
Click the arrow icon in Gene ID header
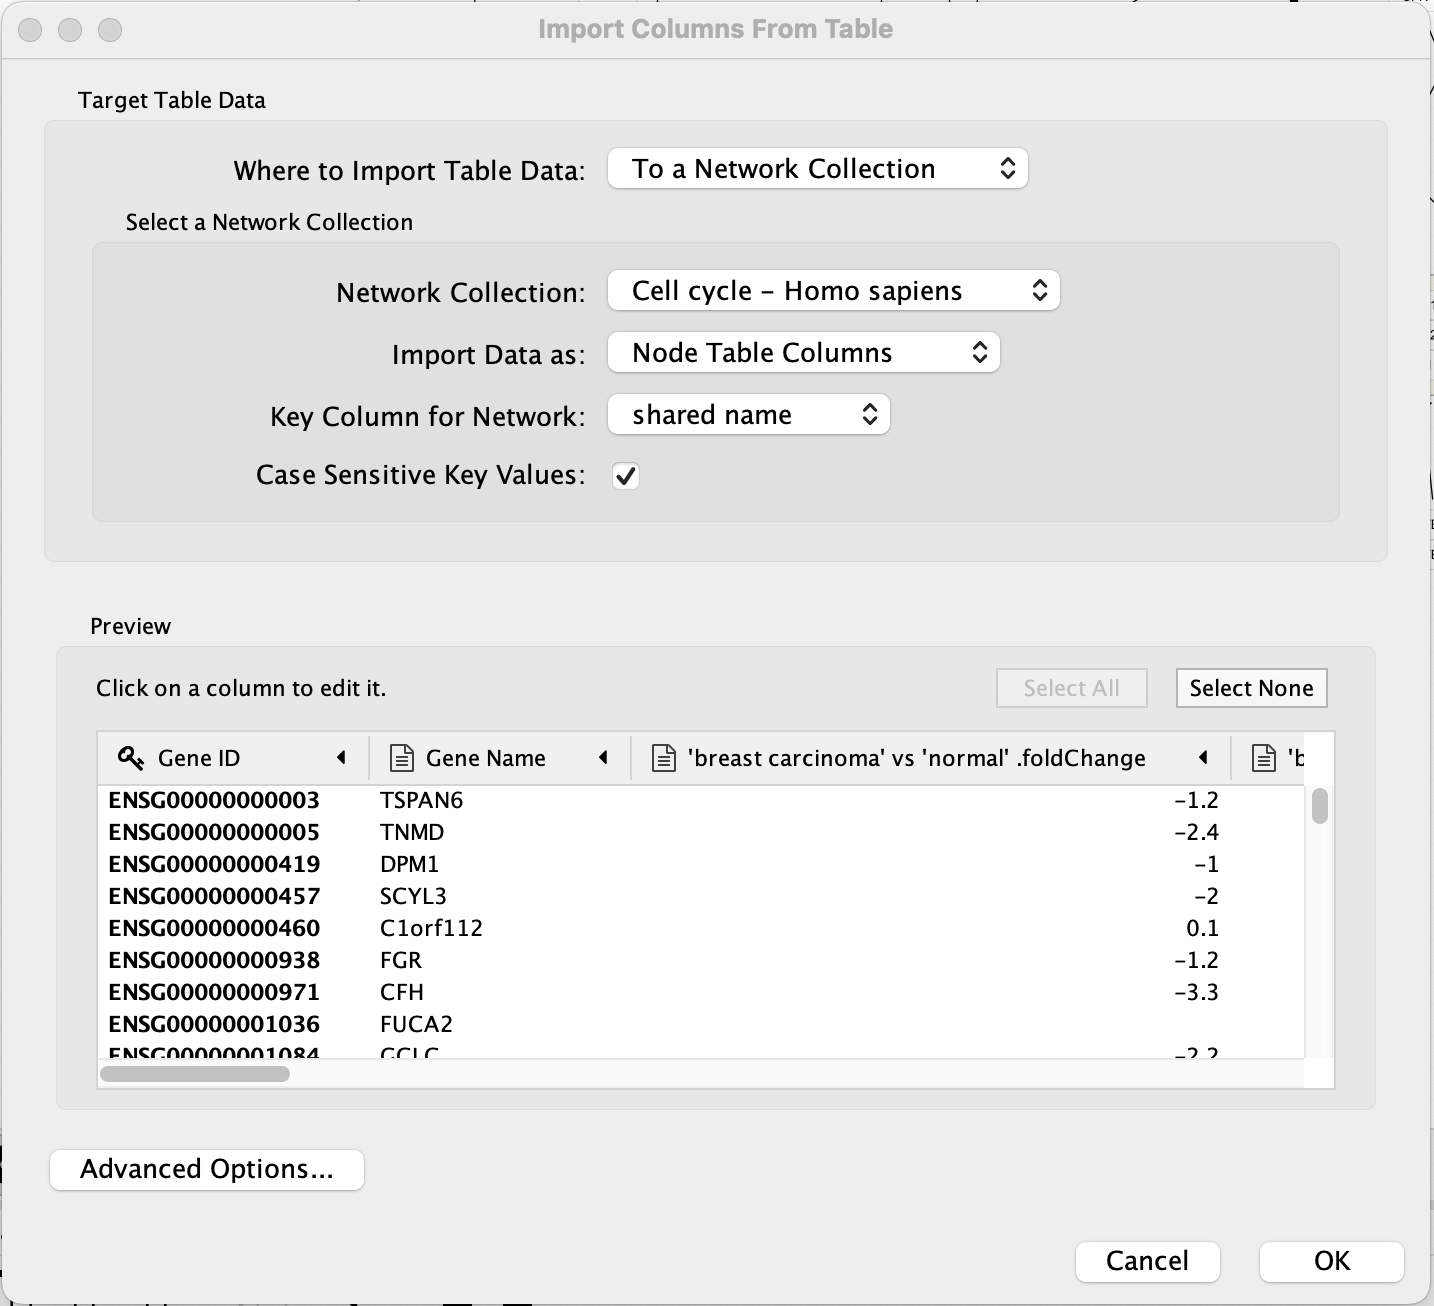341,758
